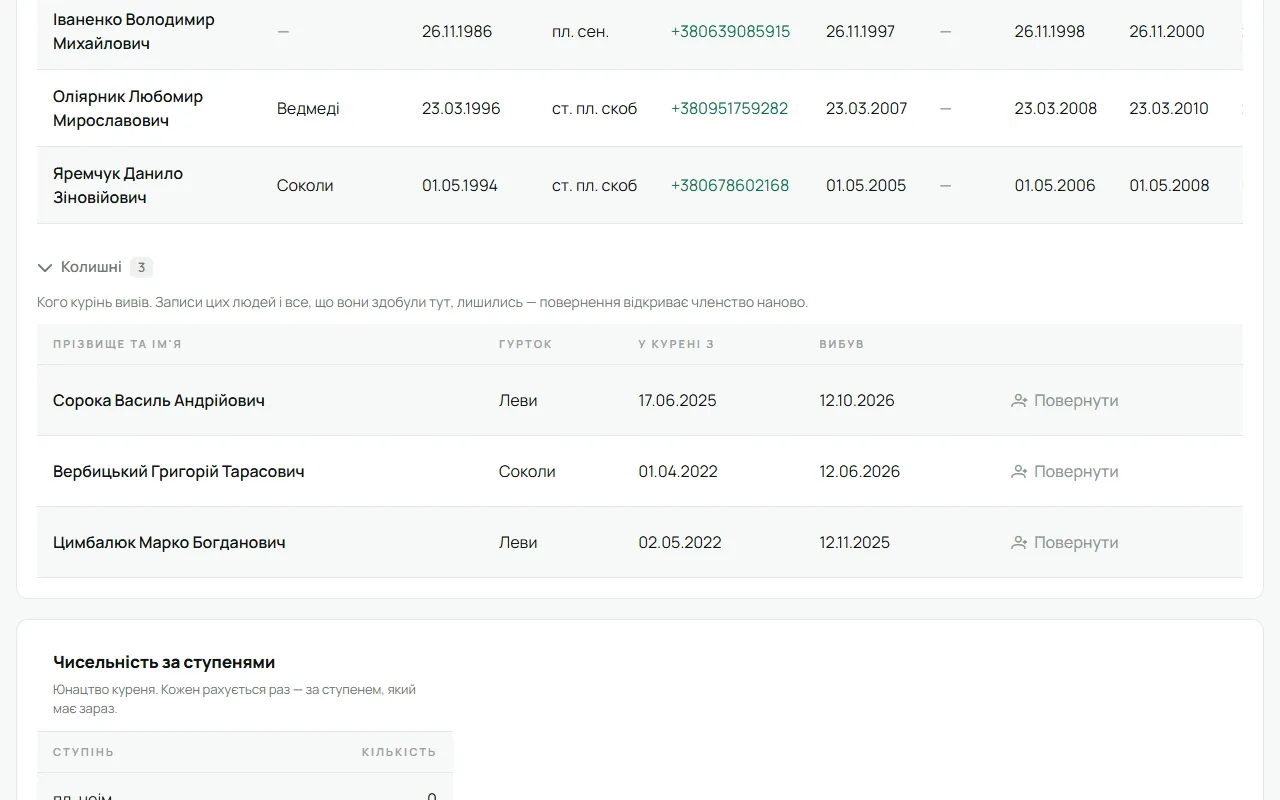Click restore icon for Сорока Василь Андрійович
The width and height of the screenshot is (1280, 800).
tap(1019, 400)
